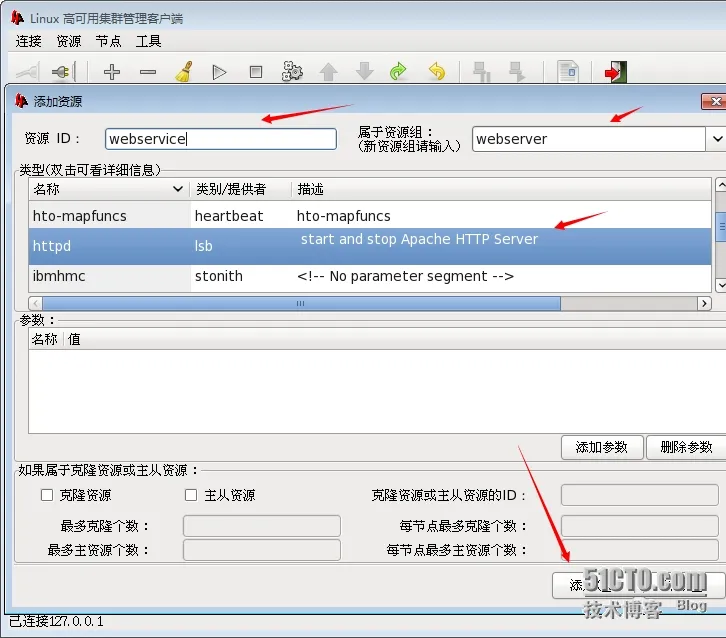Viewport: 726px width, 638px height.
Task: Click the 添加参数 button
Action: coord(602,447)
